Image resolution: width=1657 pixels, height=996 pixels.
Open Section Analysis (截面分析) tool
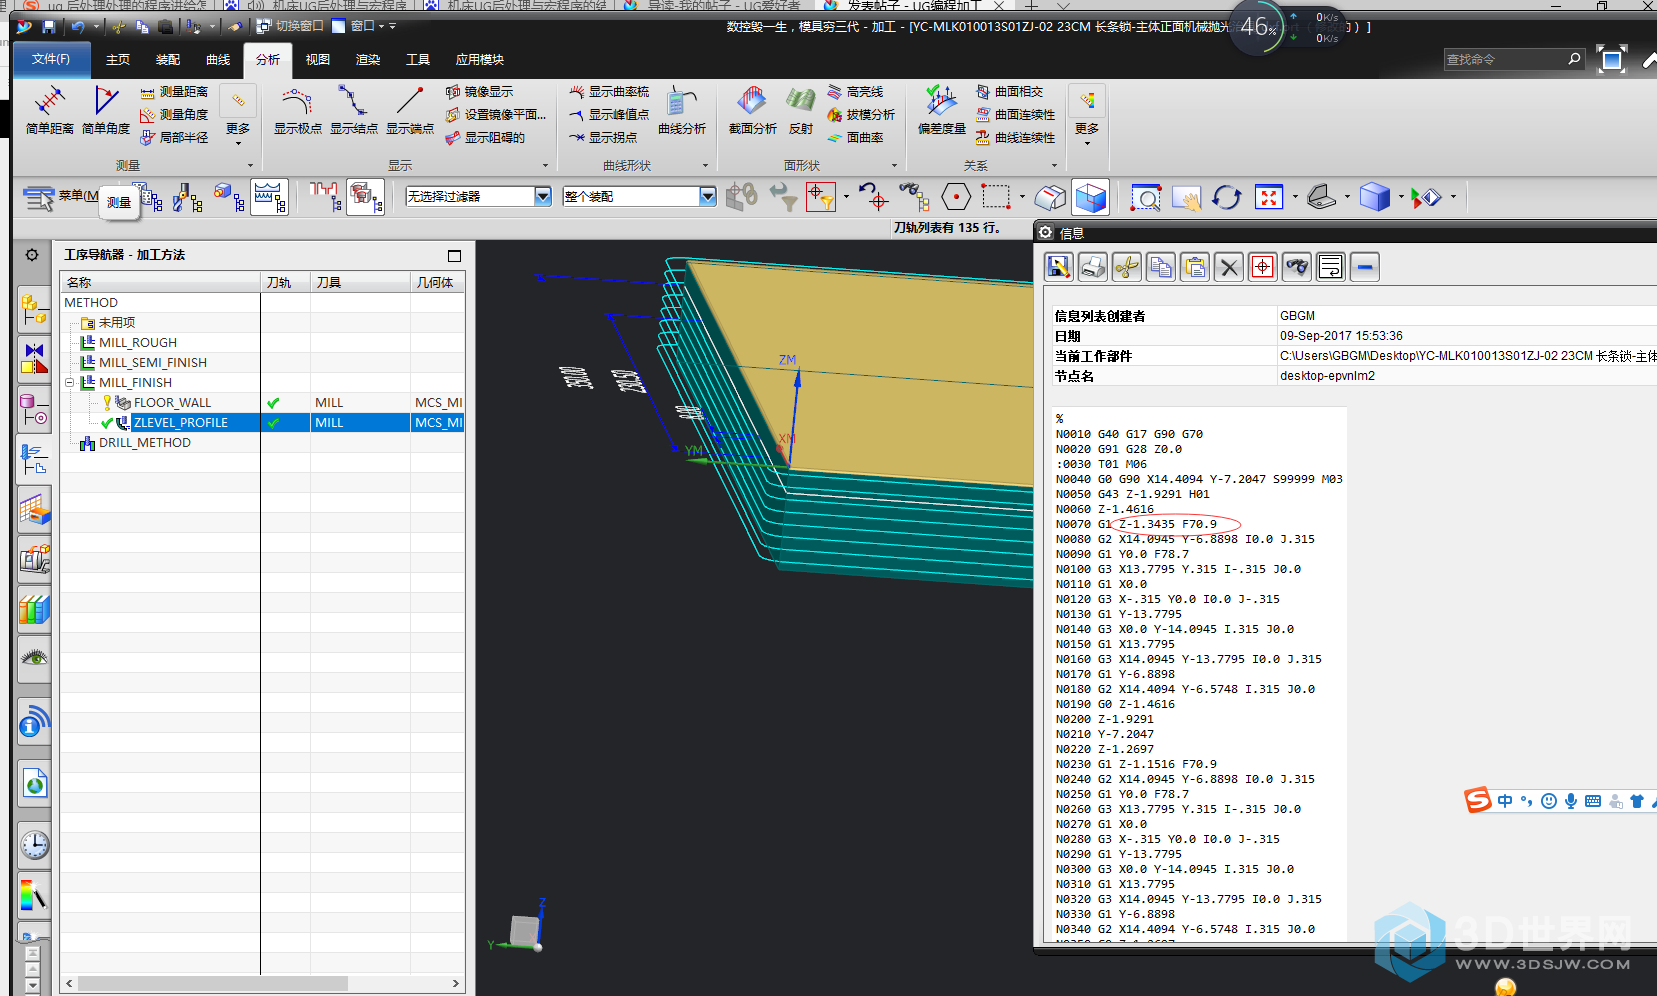(753, 111)
